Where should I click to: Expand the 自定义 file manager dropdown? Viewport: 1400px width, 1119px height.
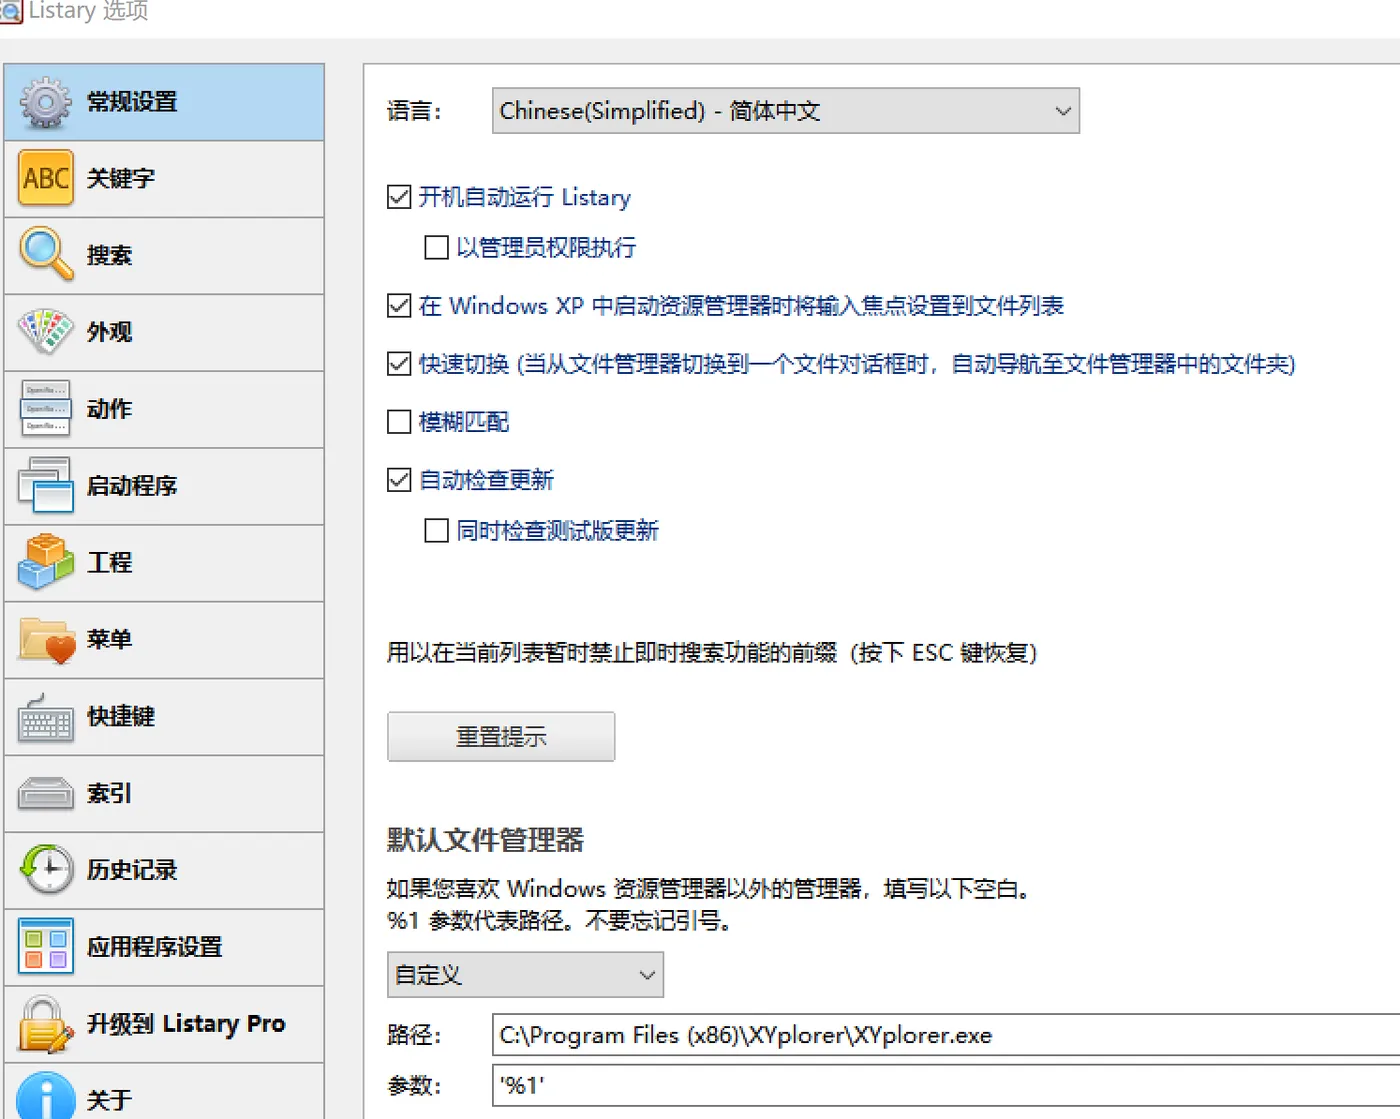(x=525, y=975)
